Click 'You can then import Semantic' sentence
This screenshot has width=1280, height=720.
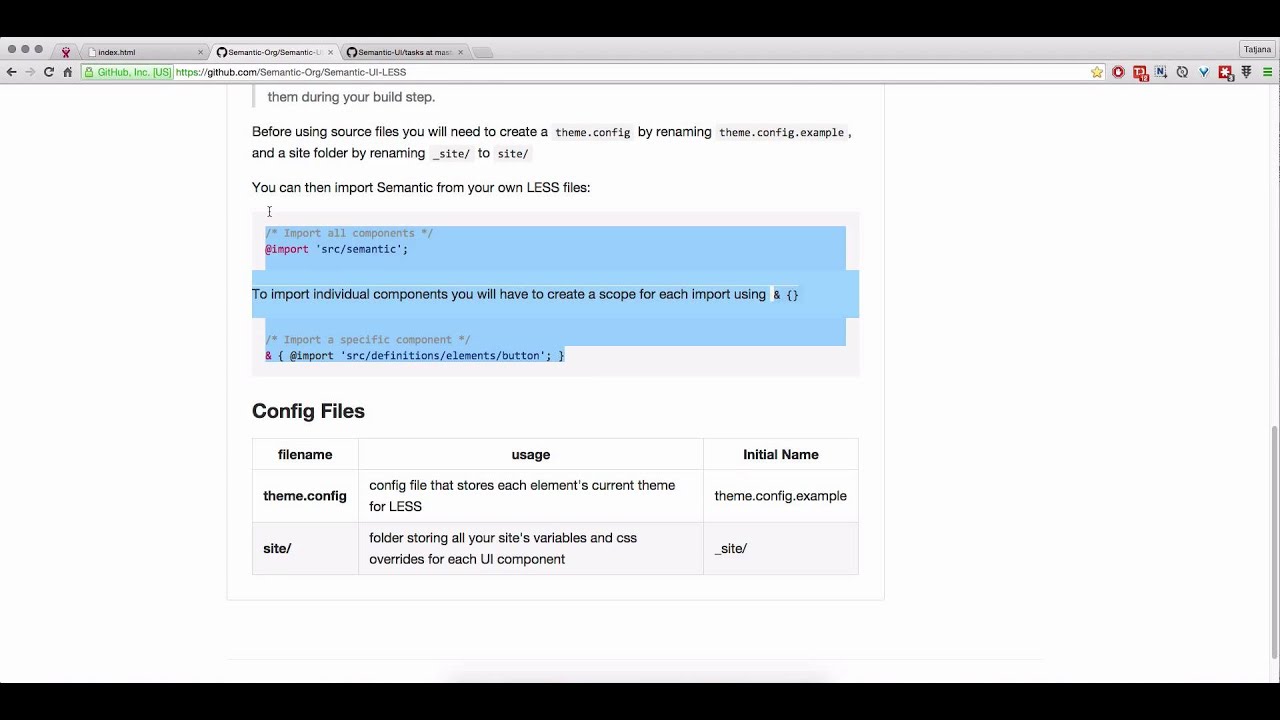[421, 187]
